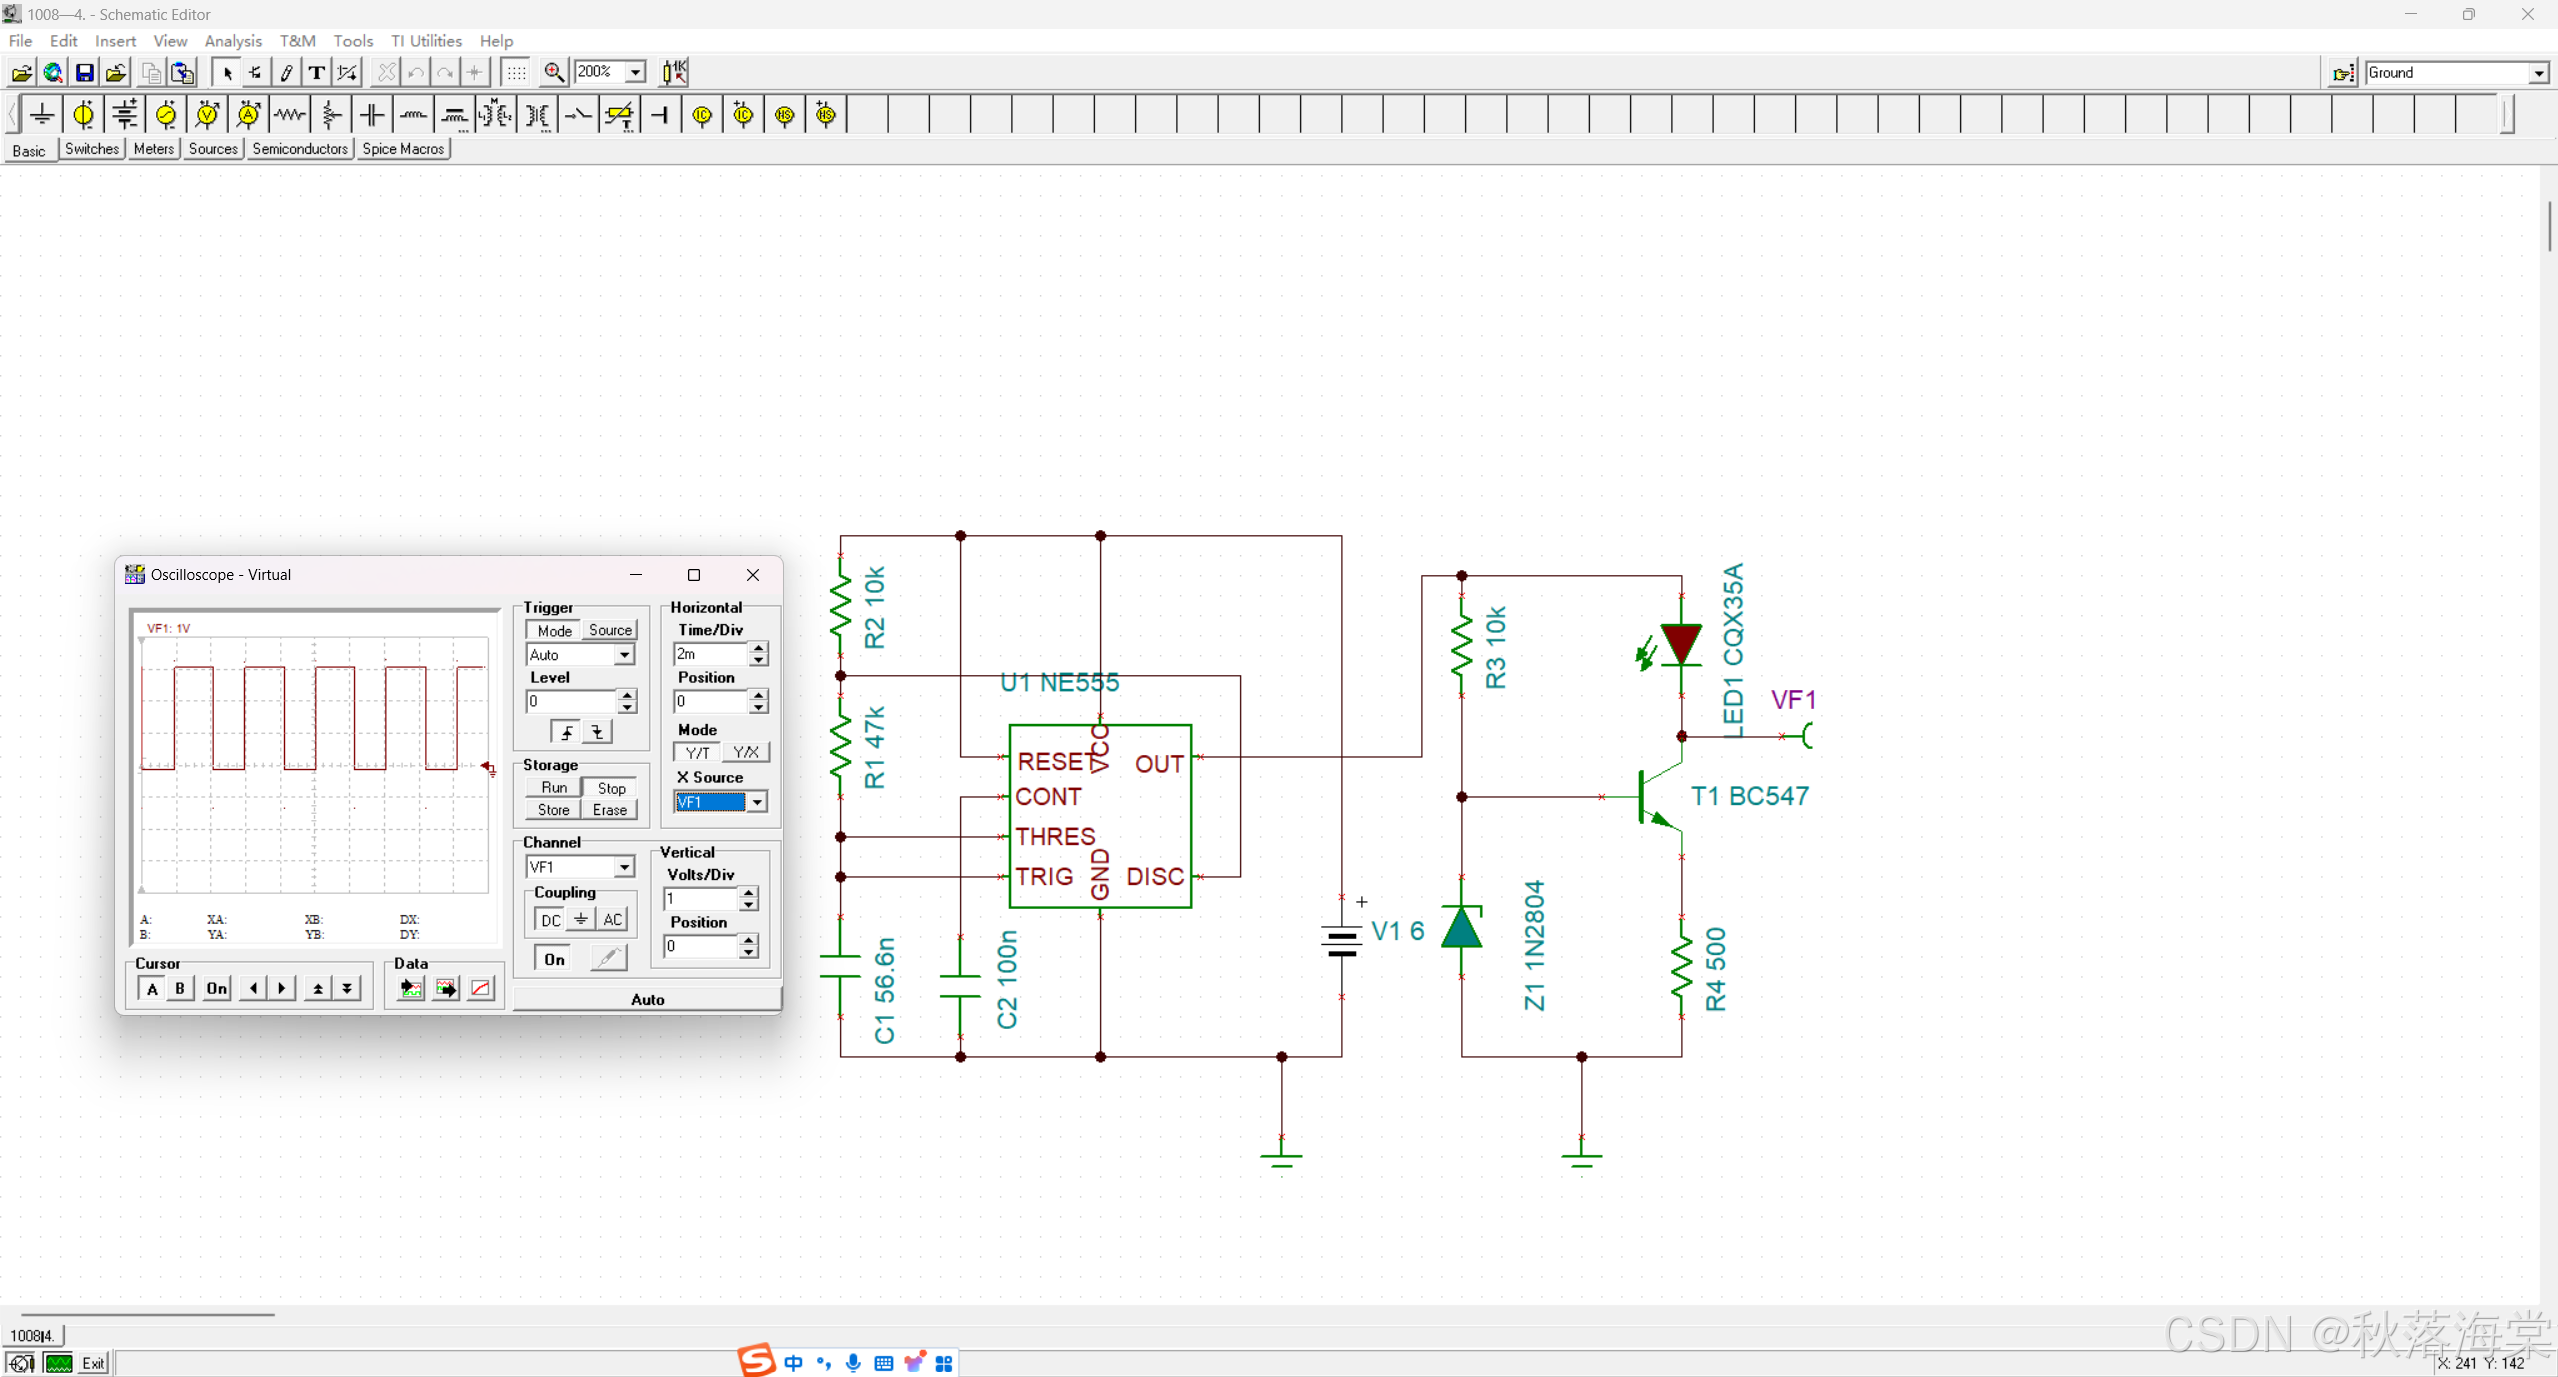The height and width of the screenshot is (1377, 2558).
Task: Pick the capacitor component icon
Action: (x=372, y=115)
